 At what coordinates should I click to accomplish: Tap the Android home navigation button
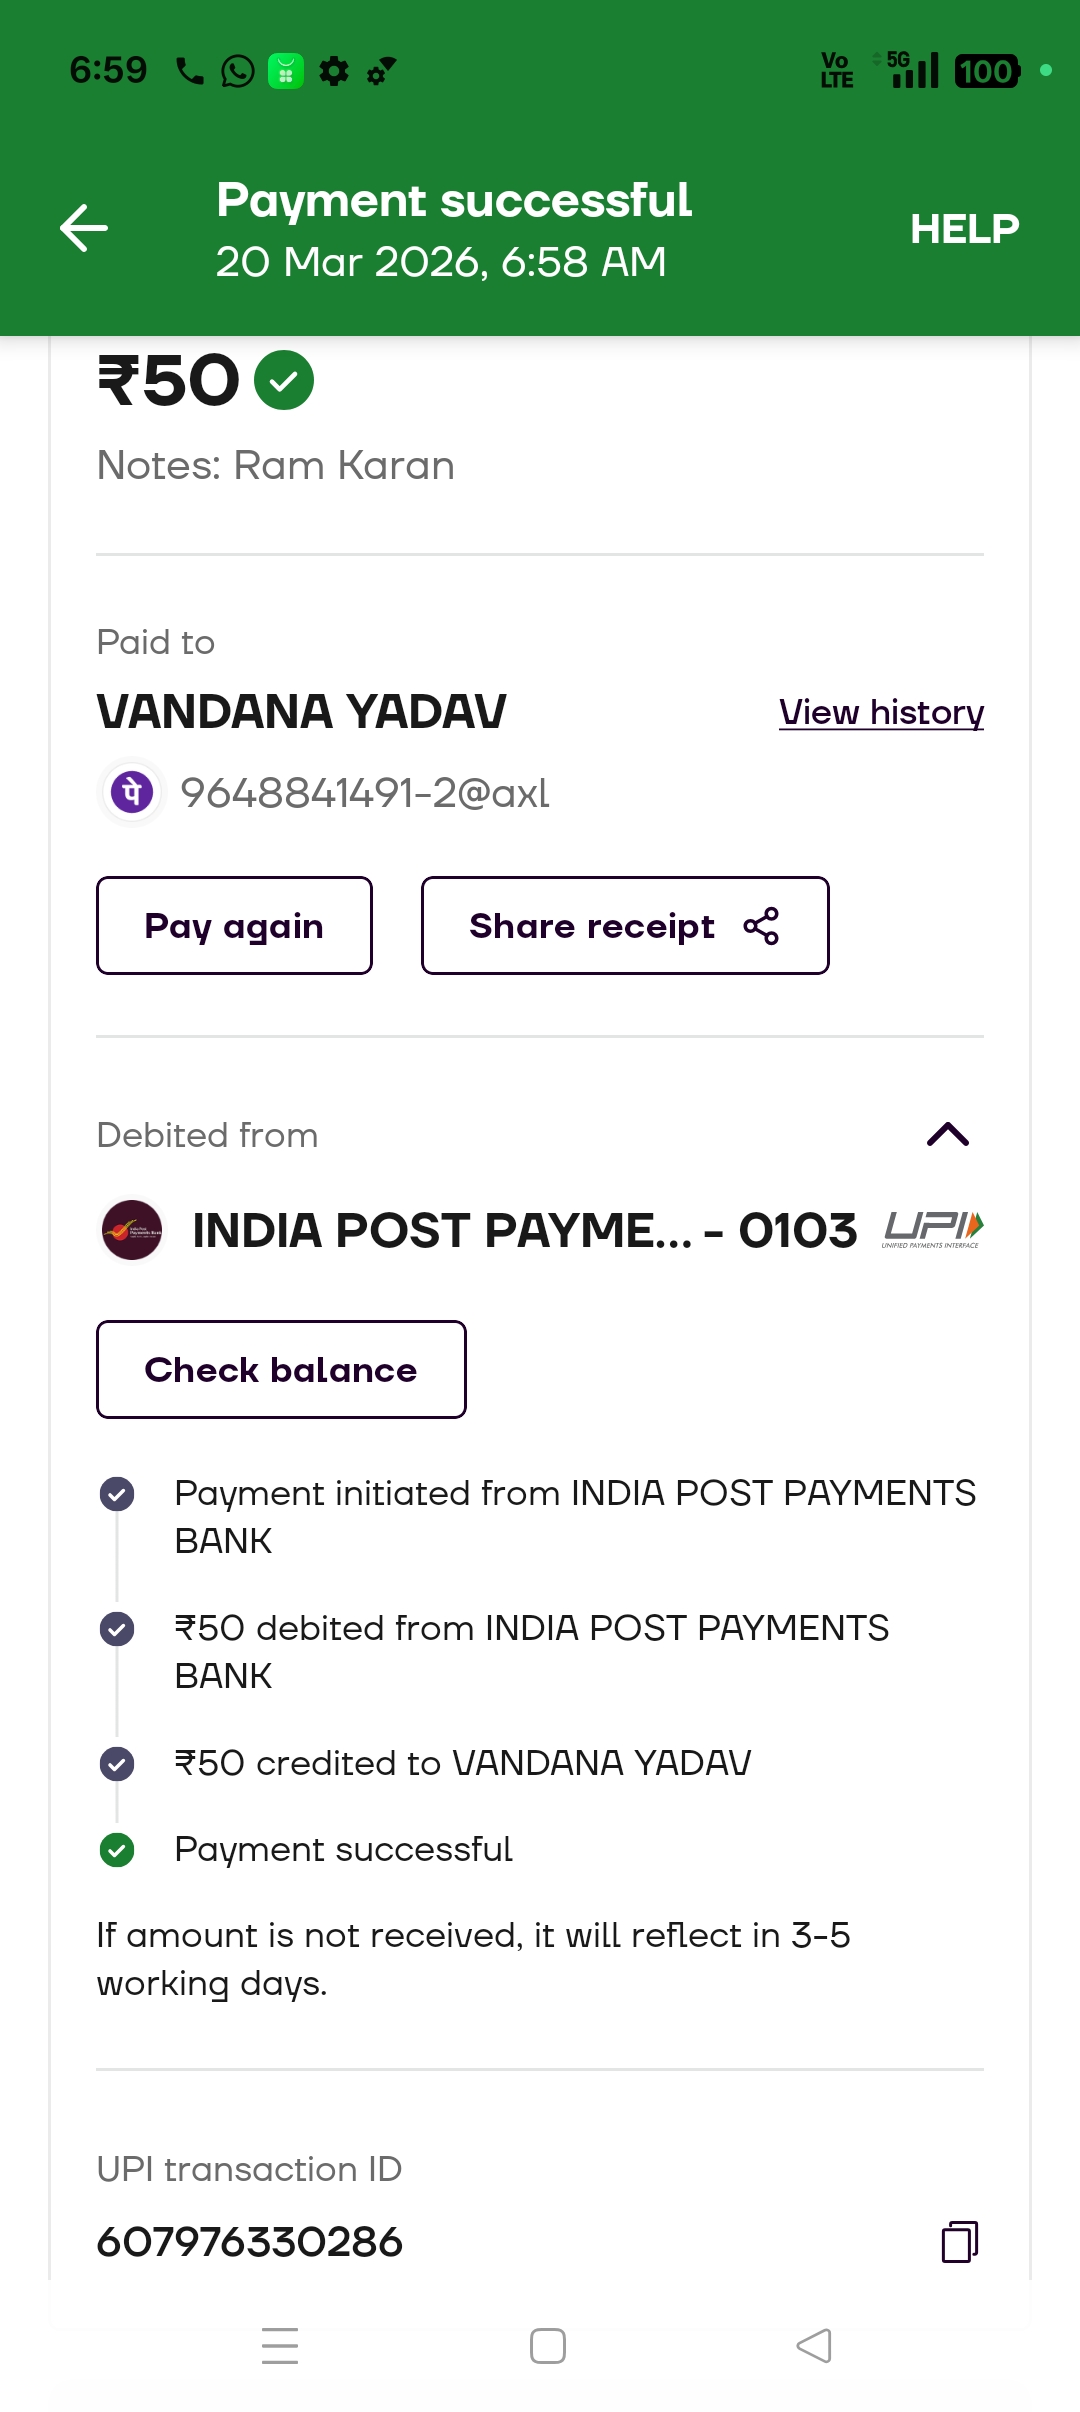click(x=548, y=2345)
